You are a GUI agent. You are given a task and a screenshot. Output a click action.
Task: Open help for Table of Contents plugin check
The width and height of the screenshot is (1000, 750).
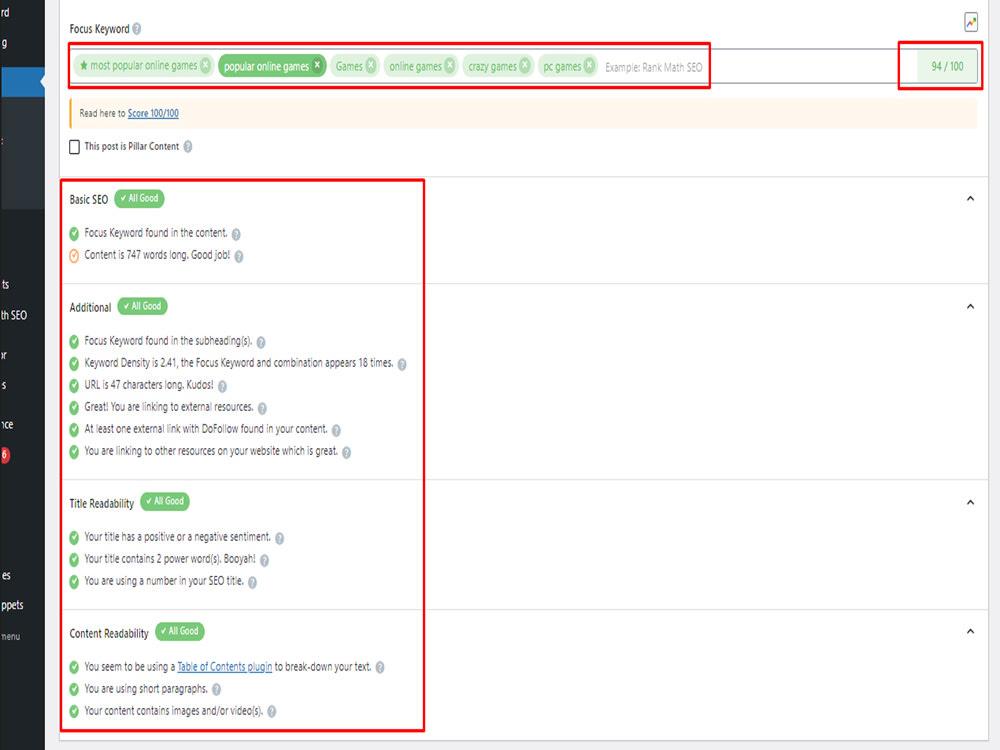point(380,668)
